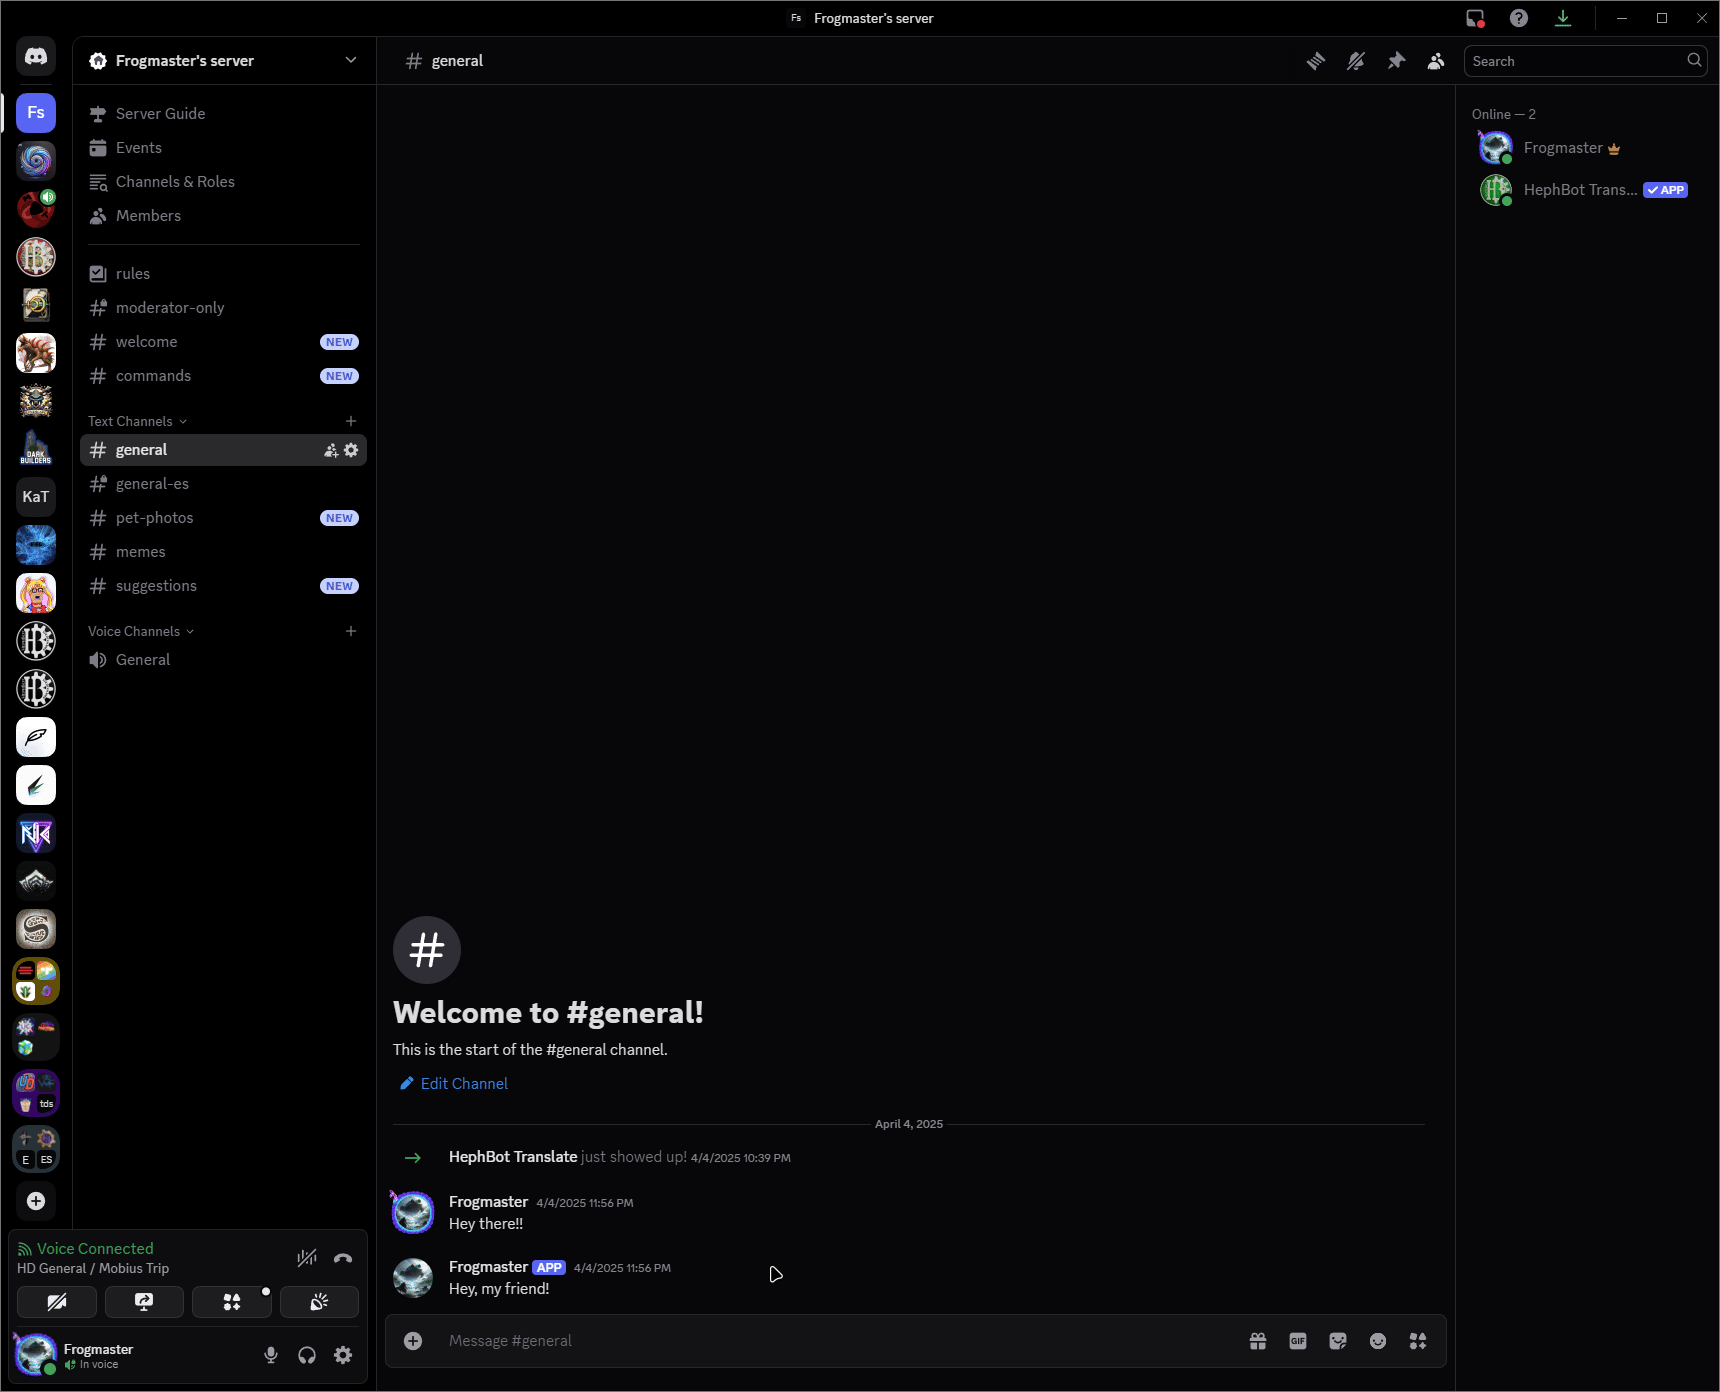Disconnect from voice channel
1720x1392 pixels.
click(343, 1258)
